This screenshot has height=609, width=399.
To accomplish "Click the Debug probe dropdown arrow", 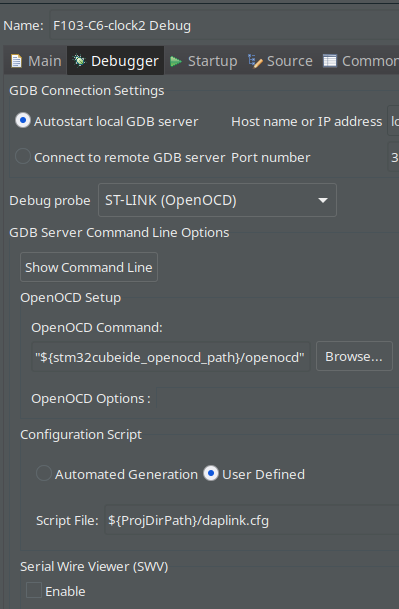I will click(322, 200).
